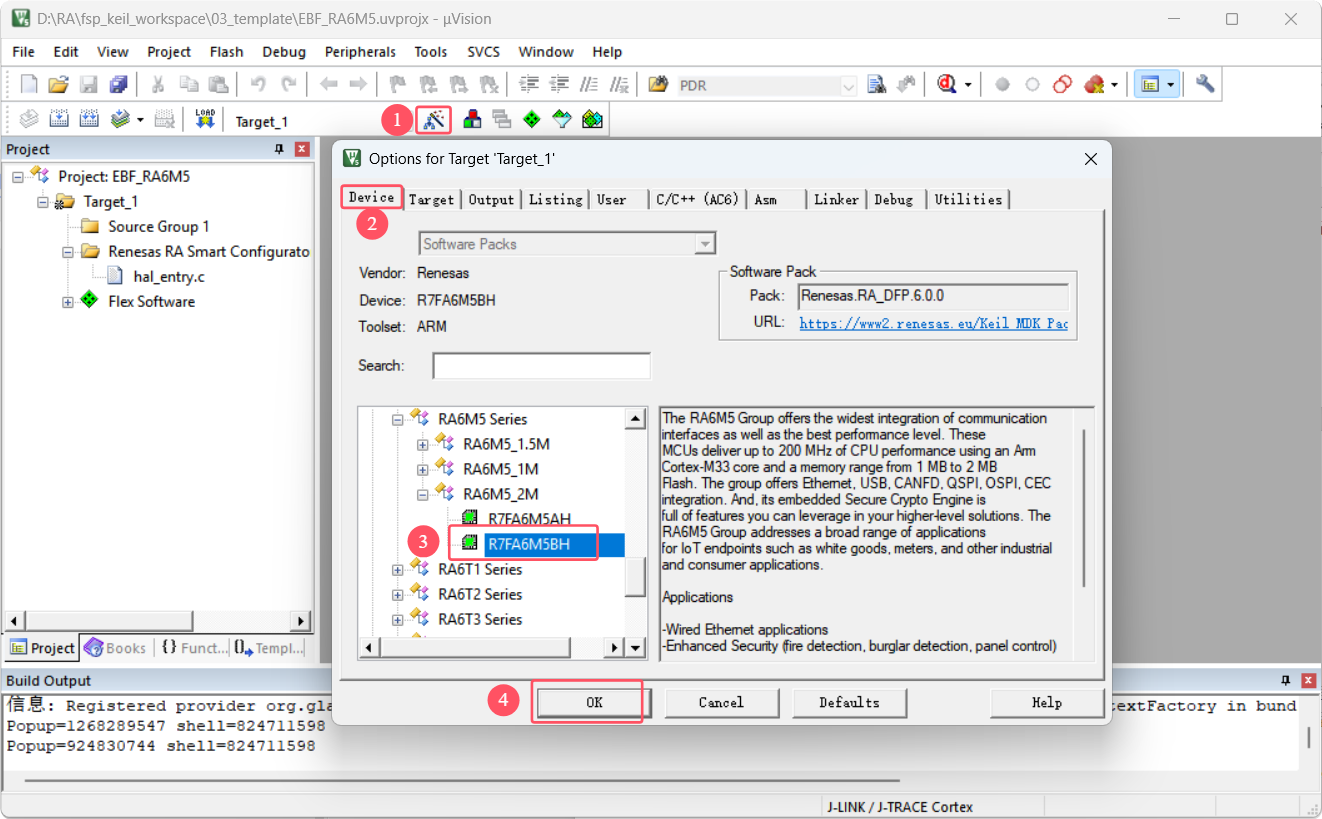The width and height of the screenshot is (1322, 819).
Task: Switch to the Linker tab
Action: 836,200
